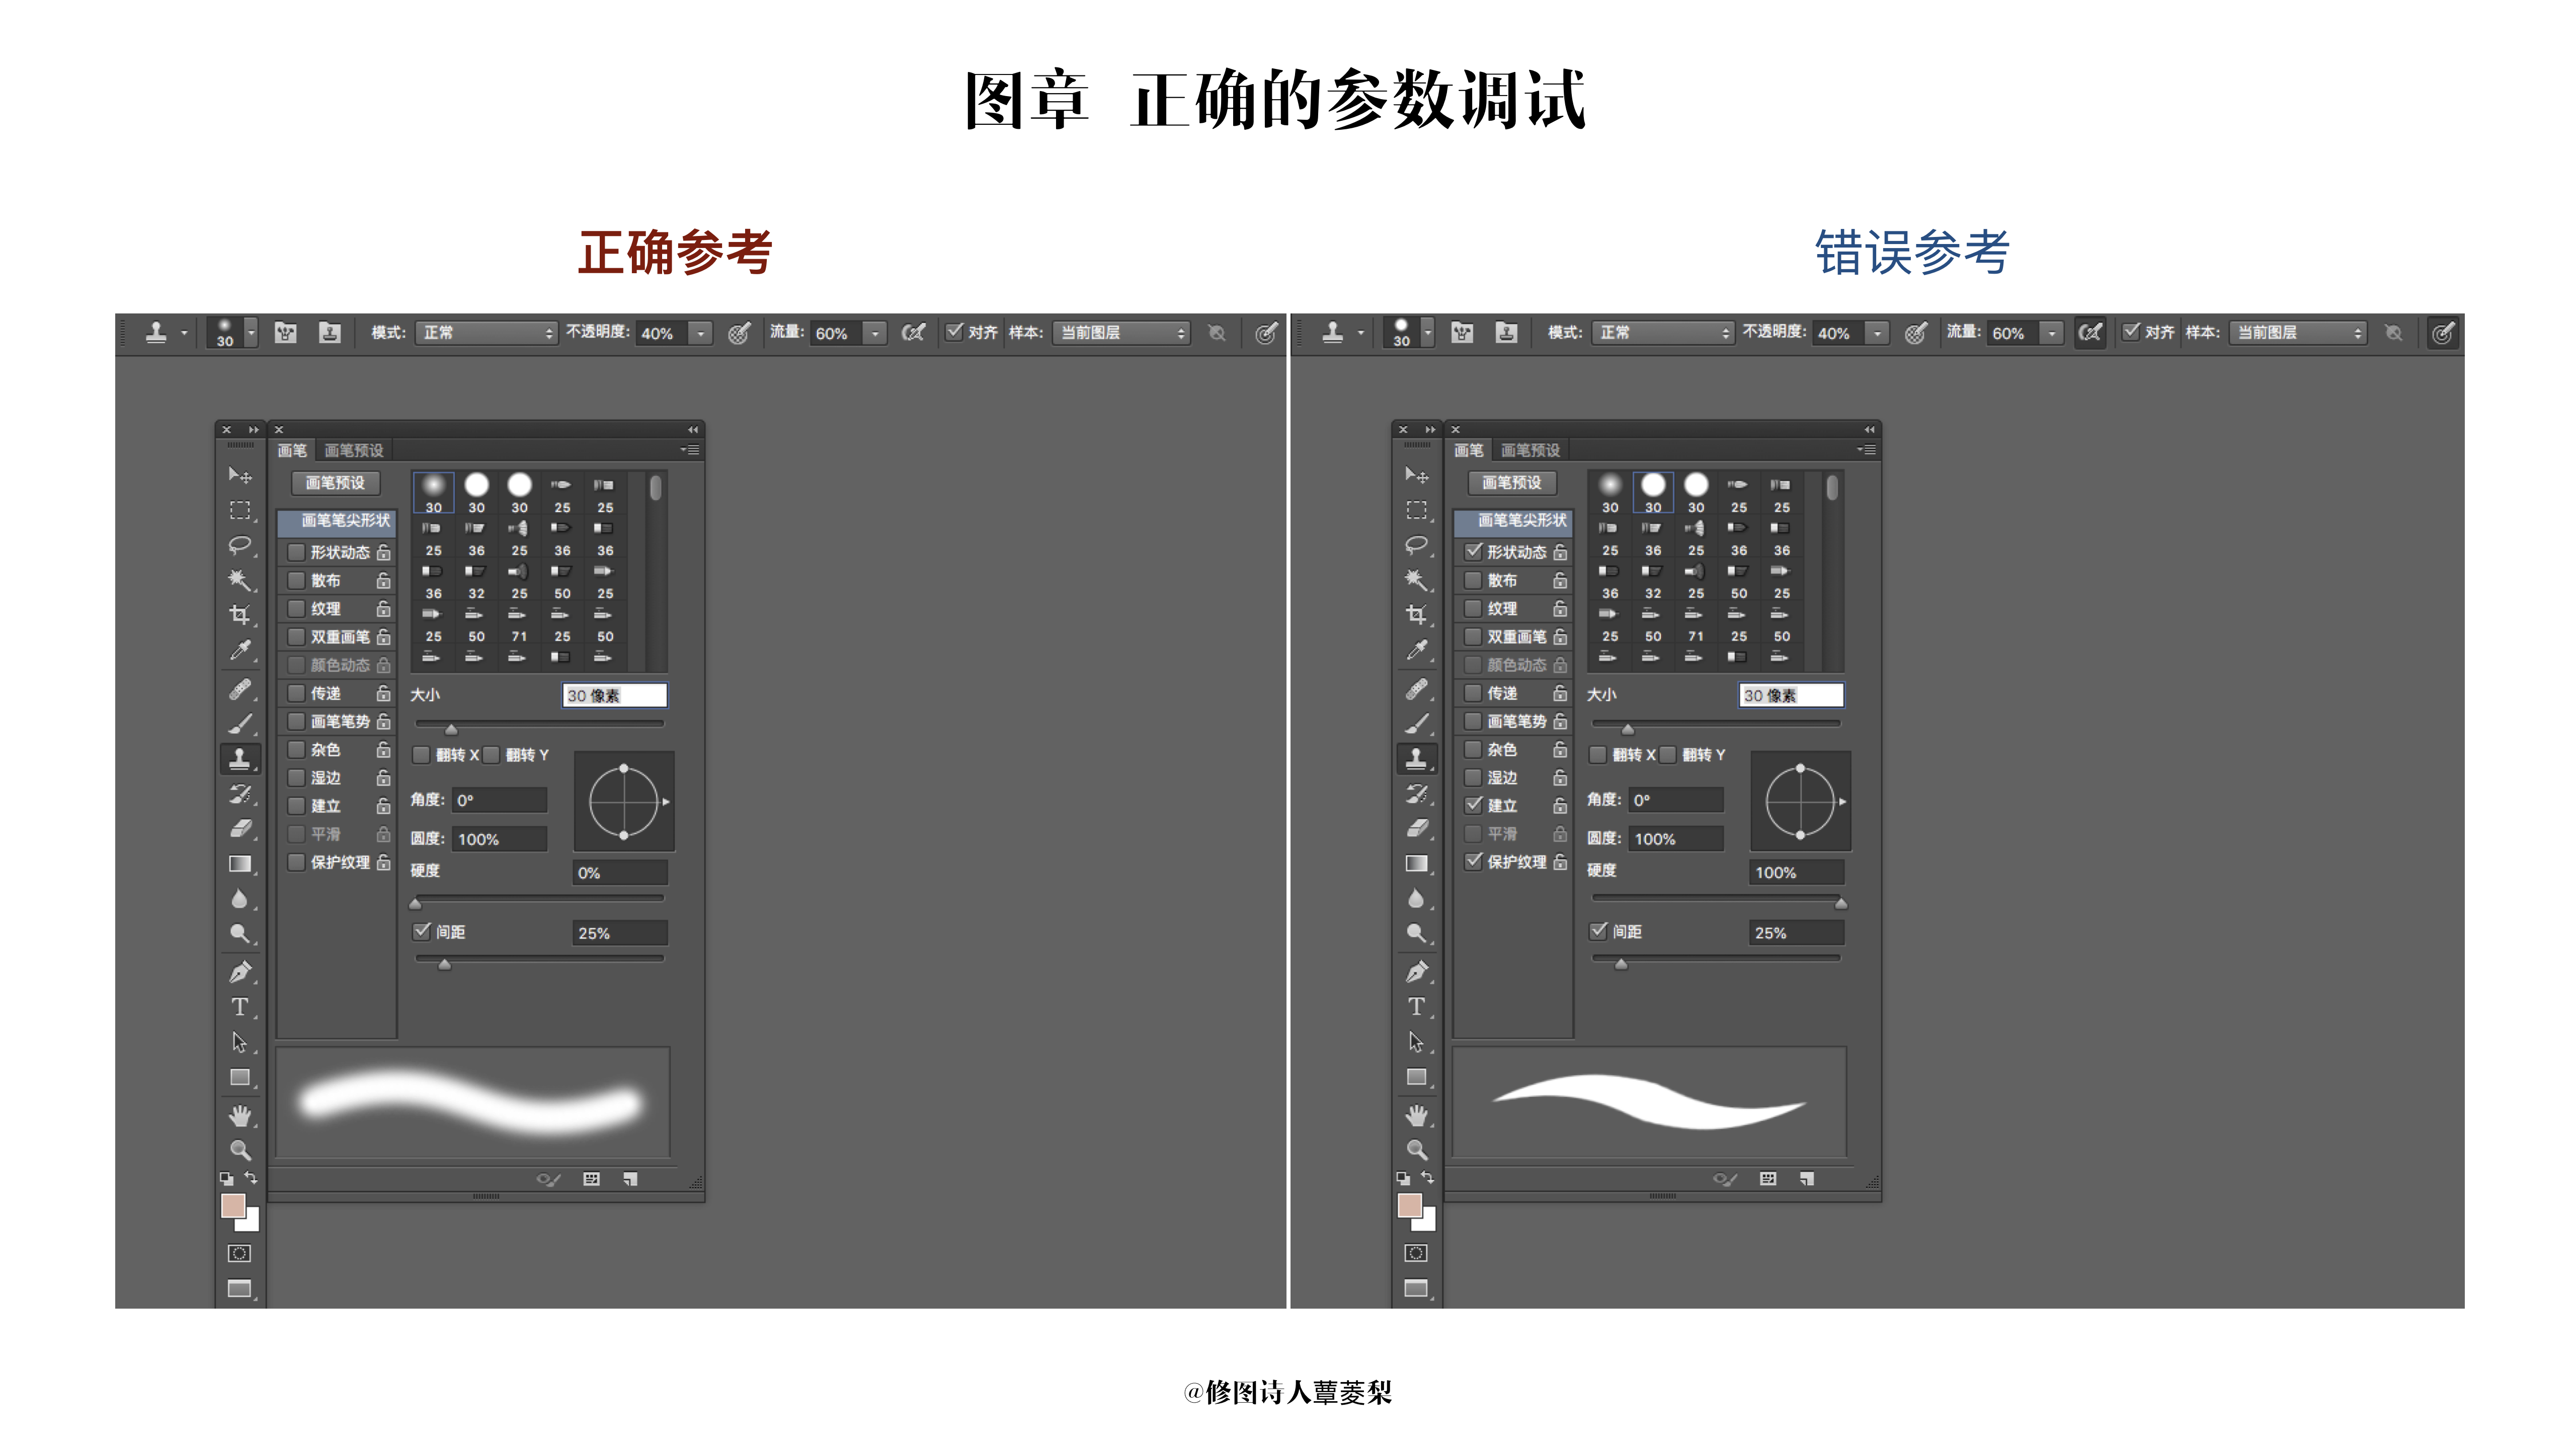Screen dimensions: 2576x1449
Task: Select the Marquee tool in the right toolbox
Action: pos(1416,510)
